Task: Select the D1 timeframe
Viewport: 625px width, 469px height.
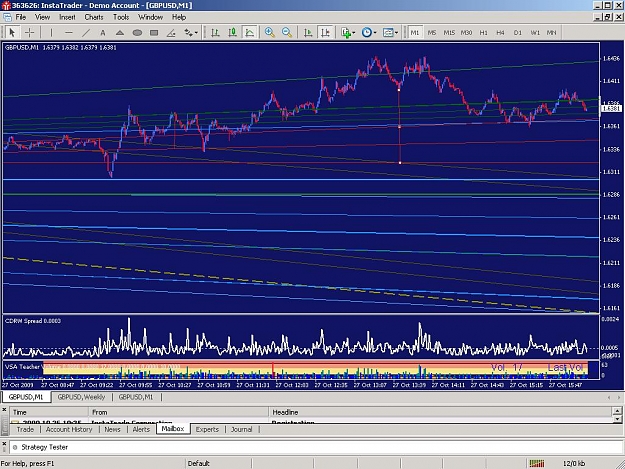Action: click(517, 33)
